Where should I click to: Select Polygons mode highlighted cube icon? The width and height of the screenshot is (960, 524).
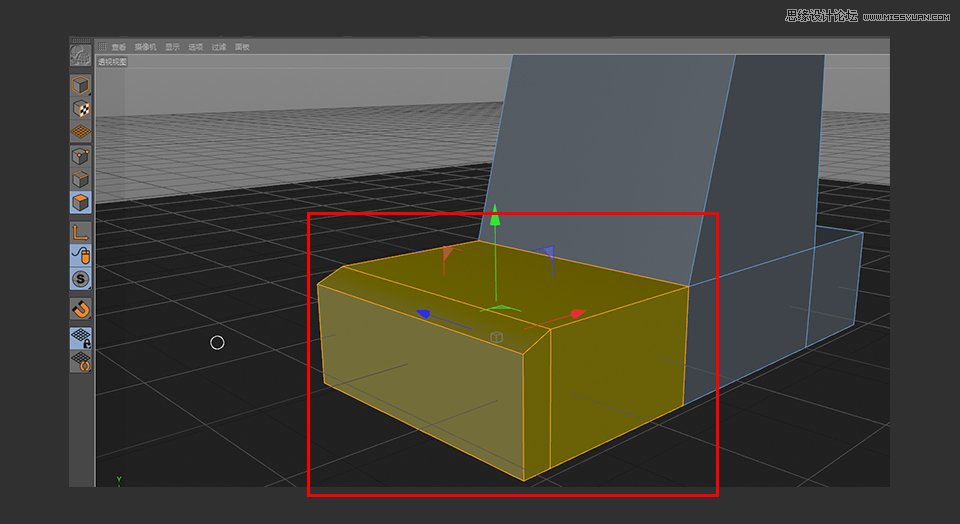(x=80, y=202)
